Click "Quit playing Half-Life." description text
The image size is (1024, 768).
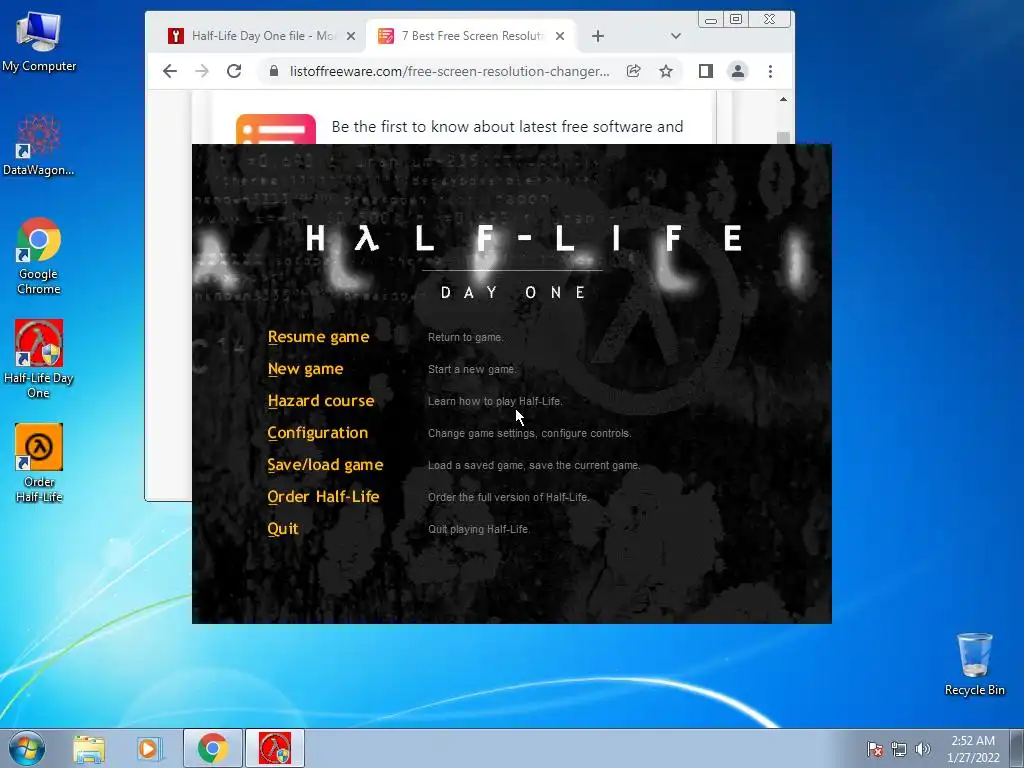click(x=479, y=530)
